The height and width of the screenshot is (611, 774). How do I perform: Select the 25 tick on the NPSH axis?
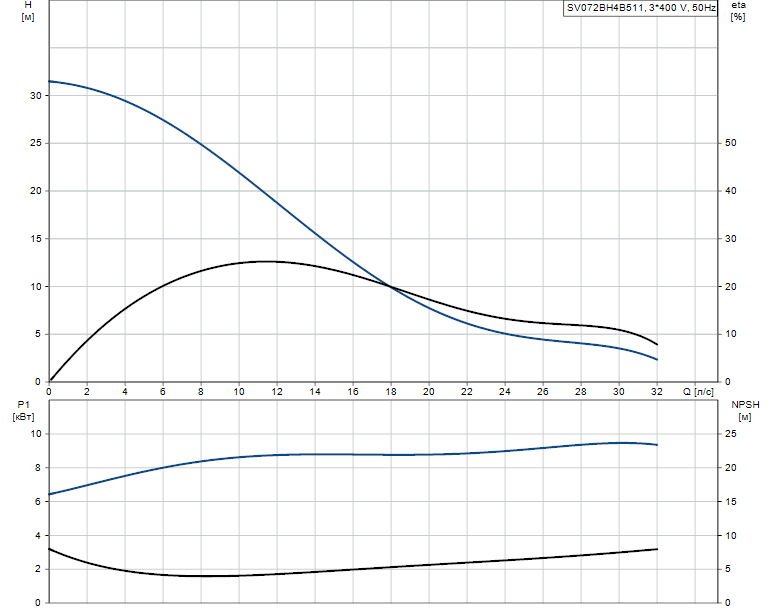pos(731,434)
